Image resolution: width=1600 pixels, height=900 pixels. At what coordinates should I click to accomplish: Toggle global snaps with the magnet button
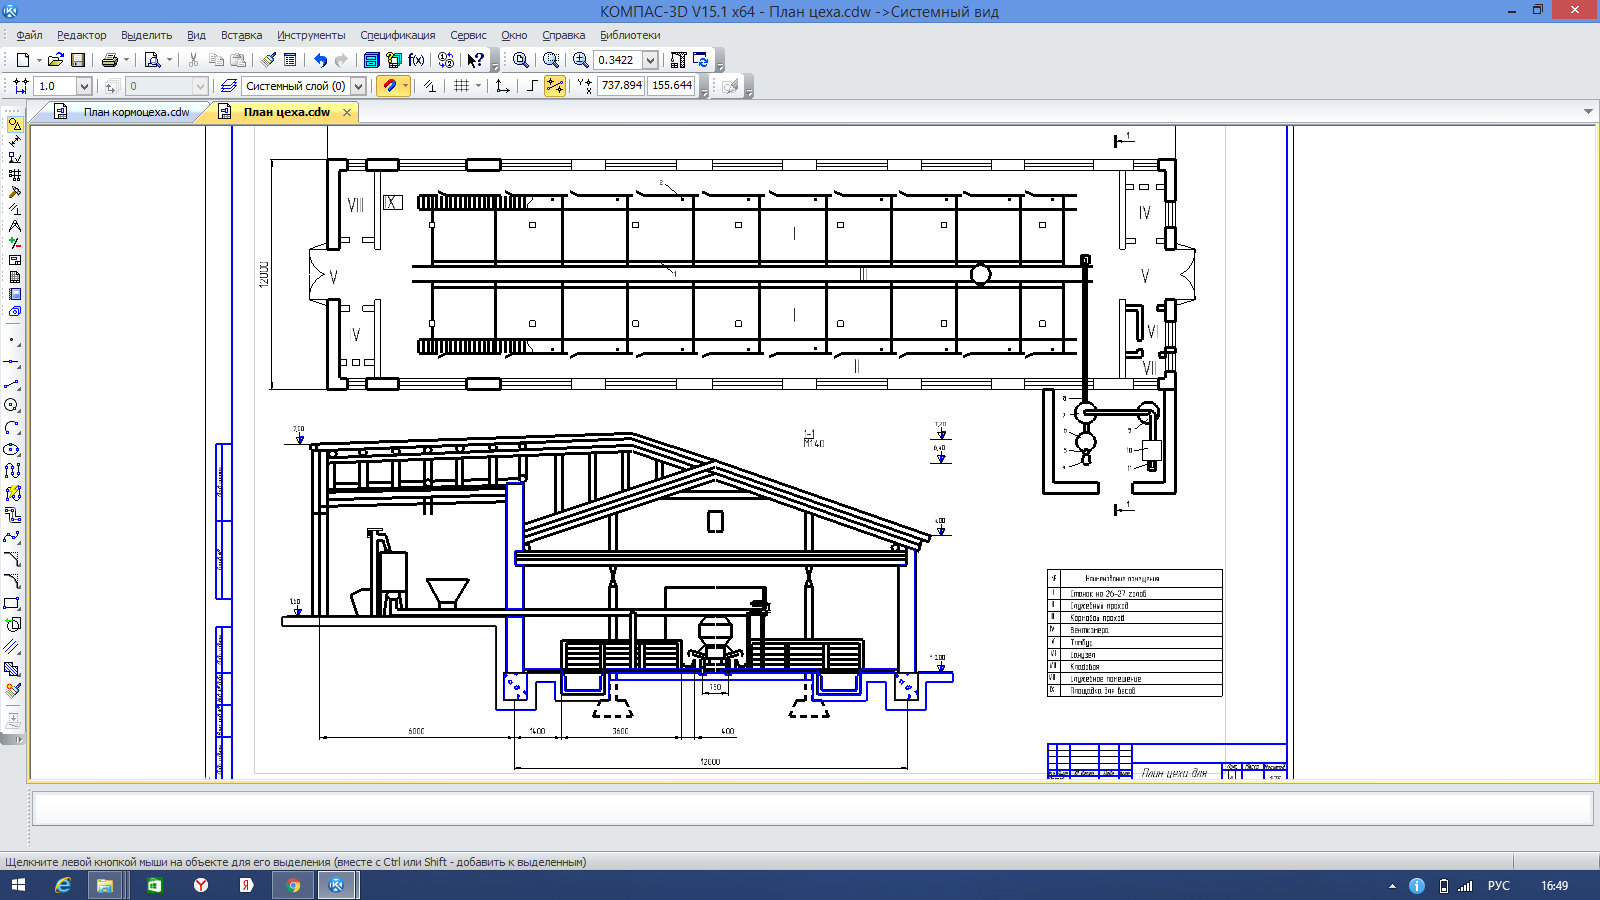pyautogui.click(x=389, y=86)
